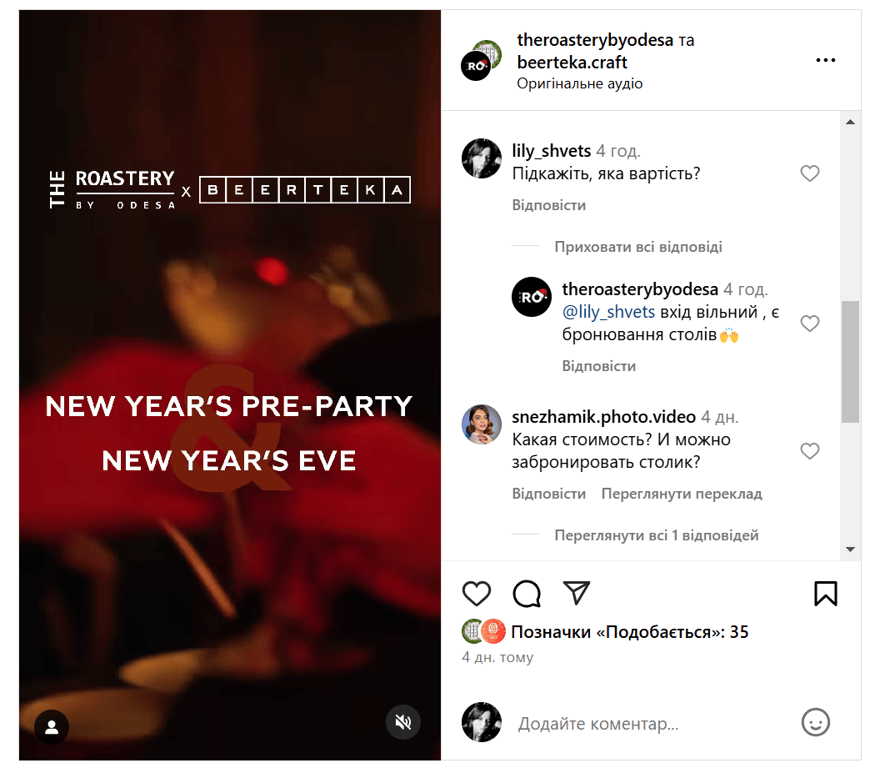Open theroasterybyodesa profile avatar in header

[475, 66]
